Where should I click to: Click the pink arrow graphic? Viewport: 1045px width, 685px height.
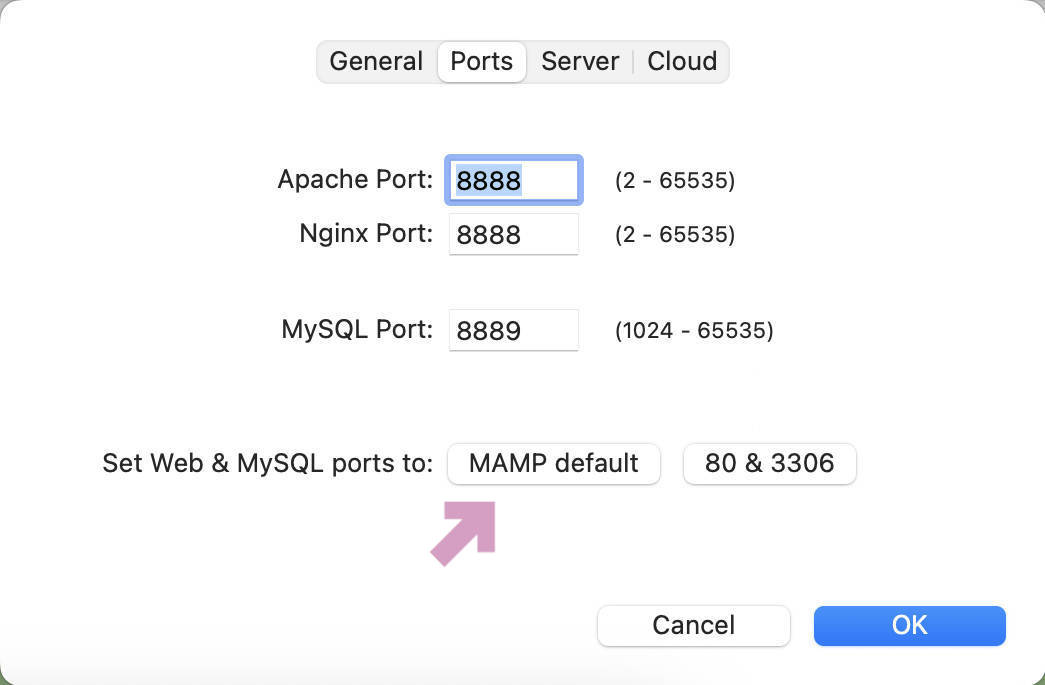point(462,533)
